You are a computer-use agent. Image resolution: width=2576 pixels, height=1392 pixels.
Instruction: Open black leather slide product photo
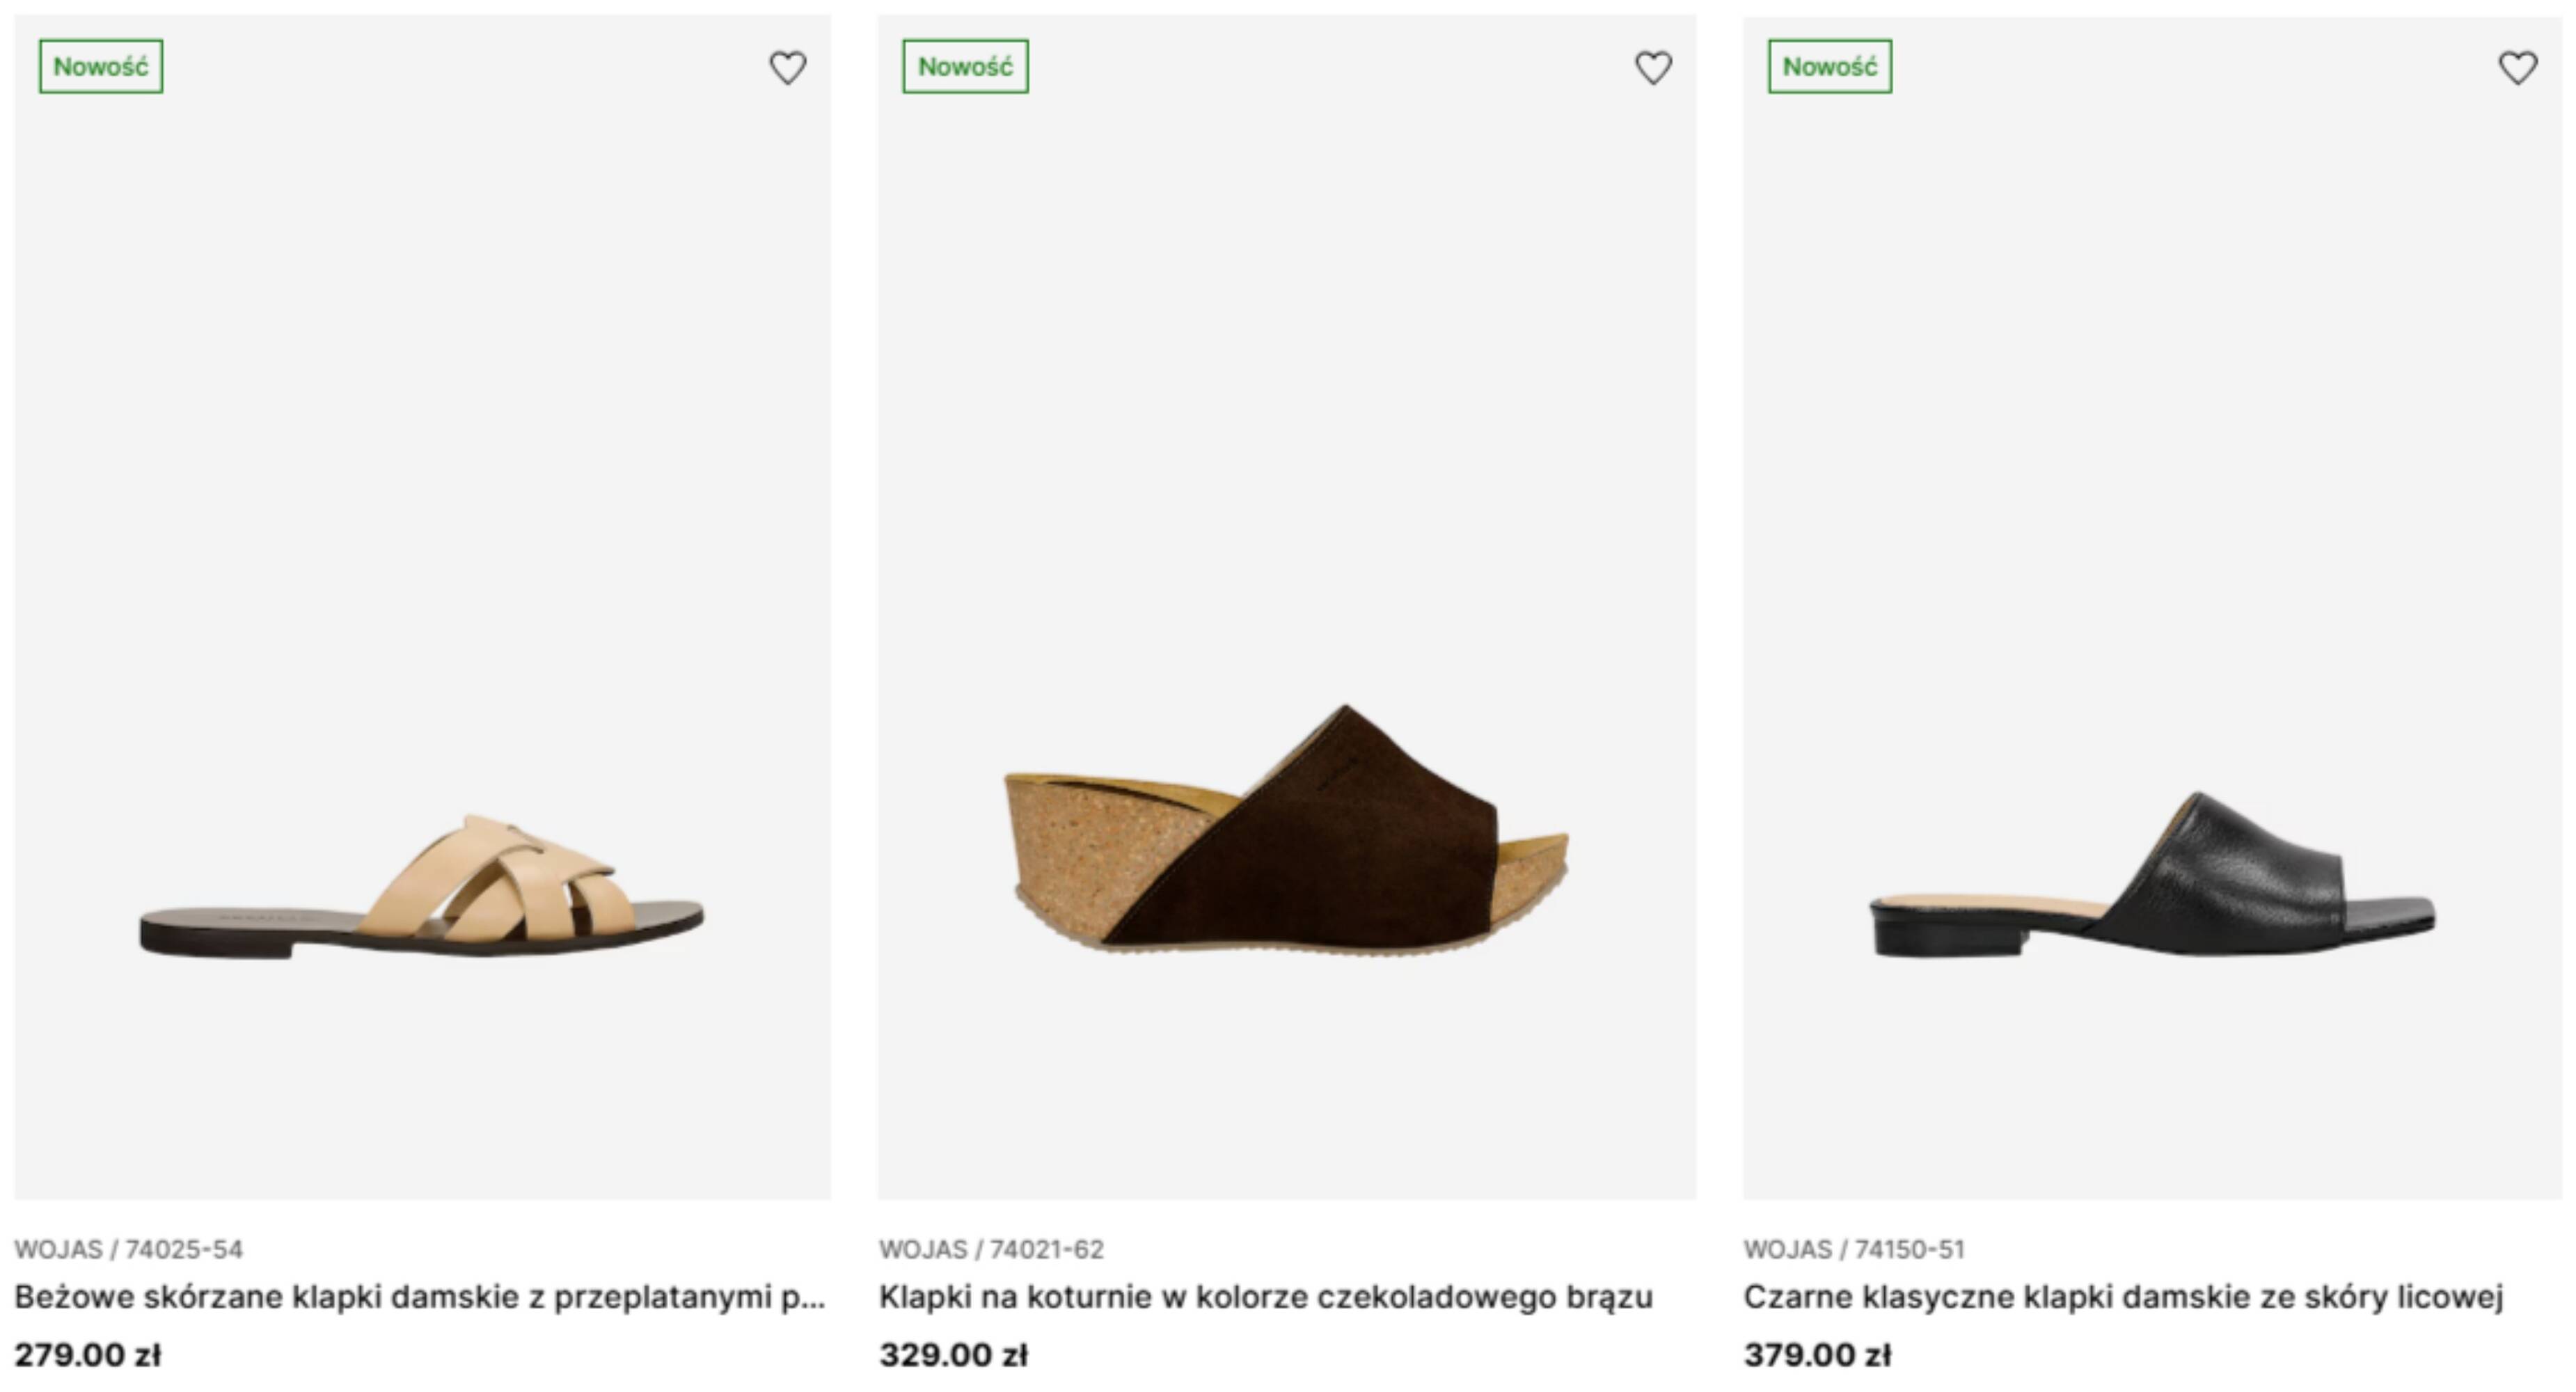click(x=2152, y=874)
